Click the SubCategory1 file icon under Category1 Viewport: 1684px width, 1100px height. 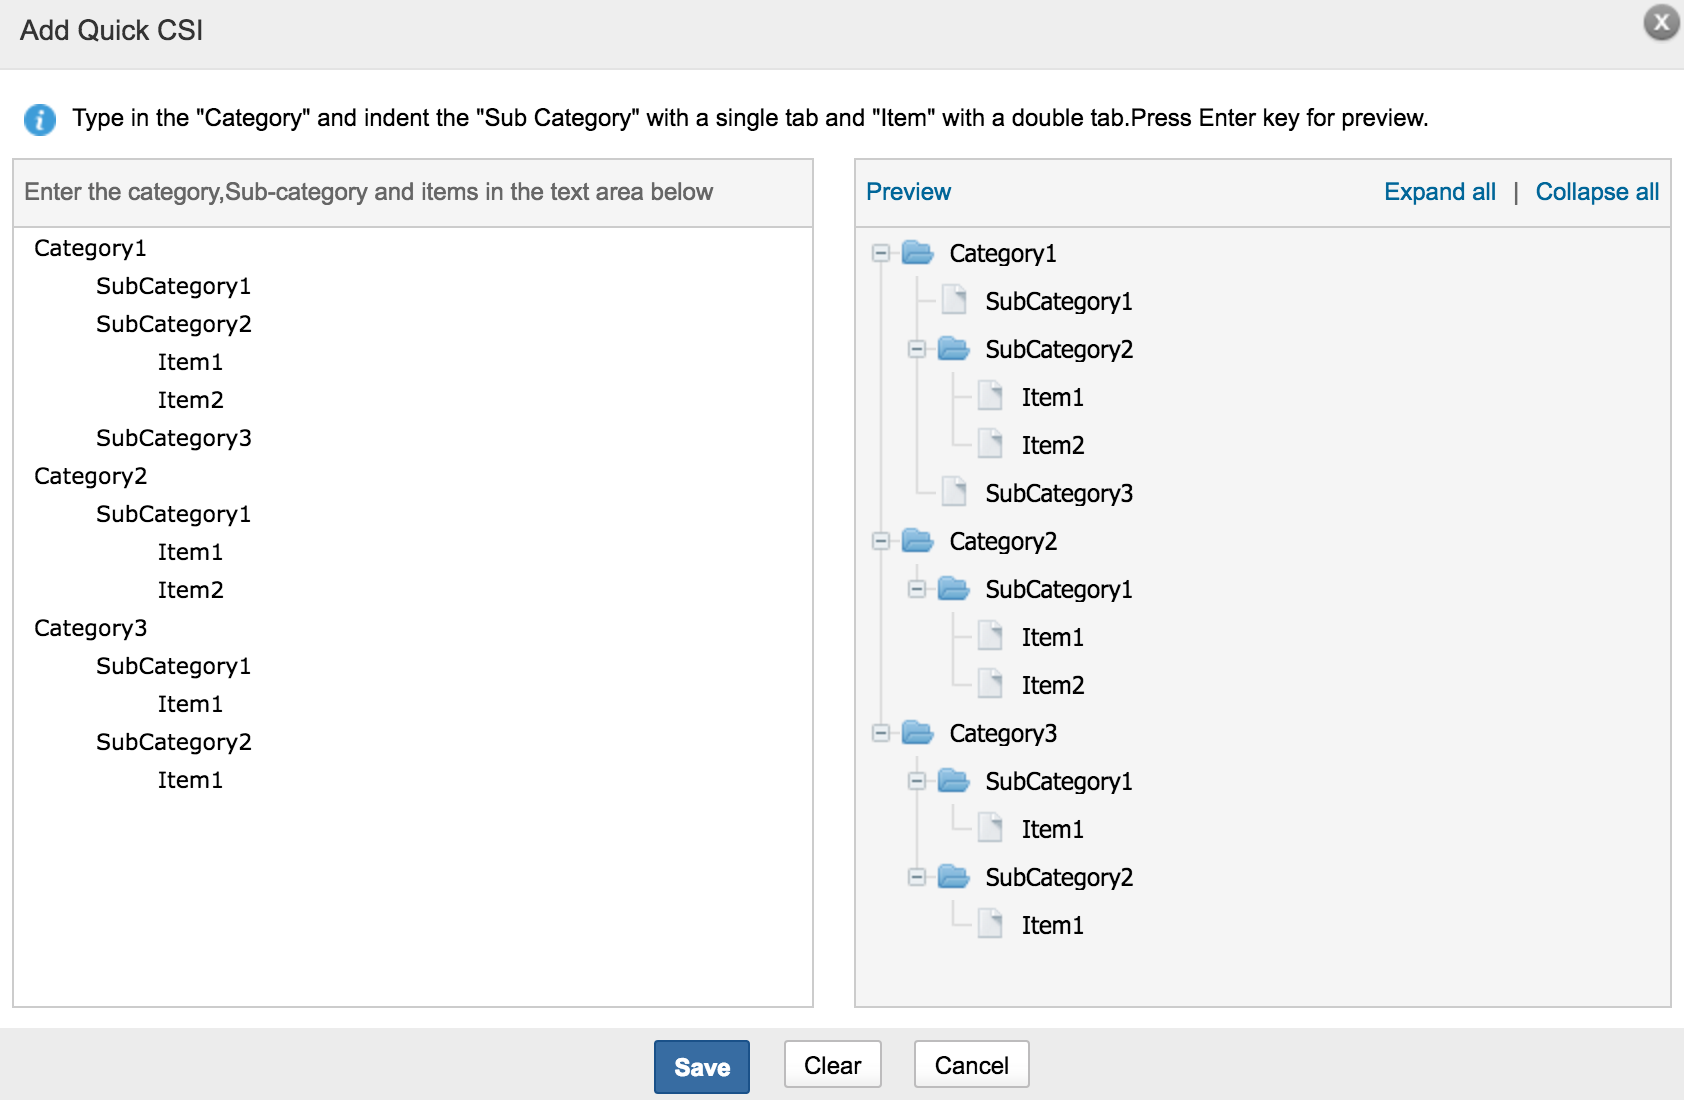954,300
